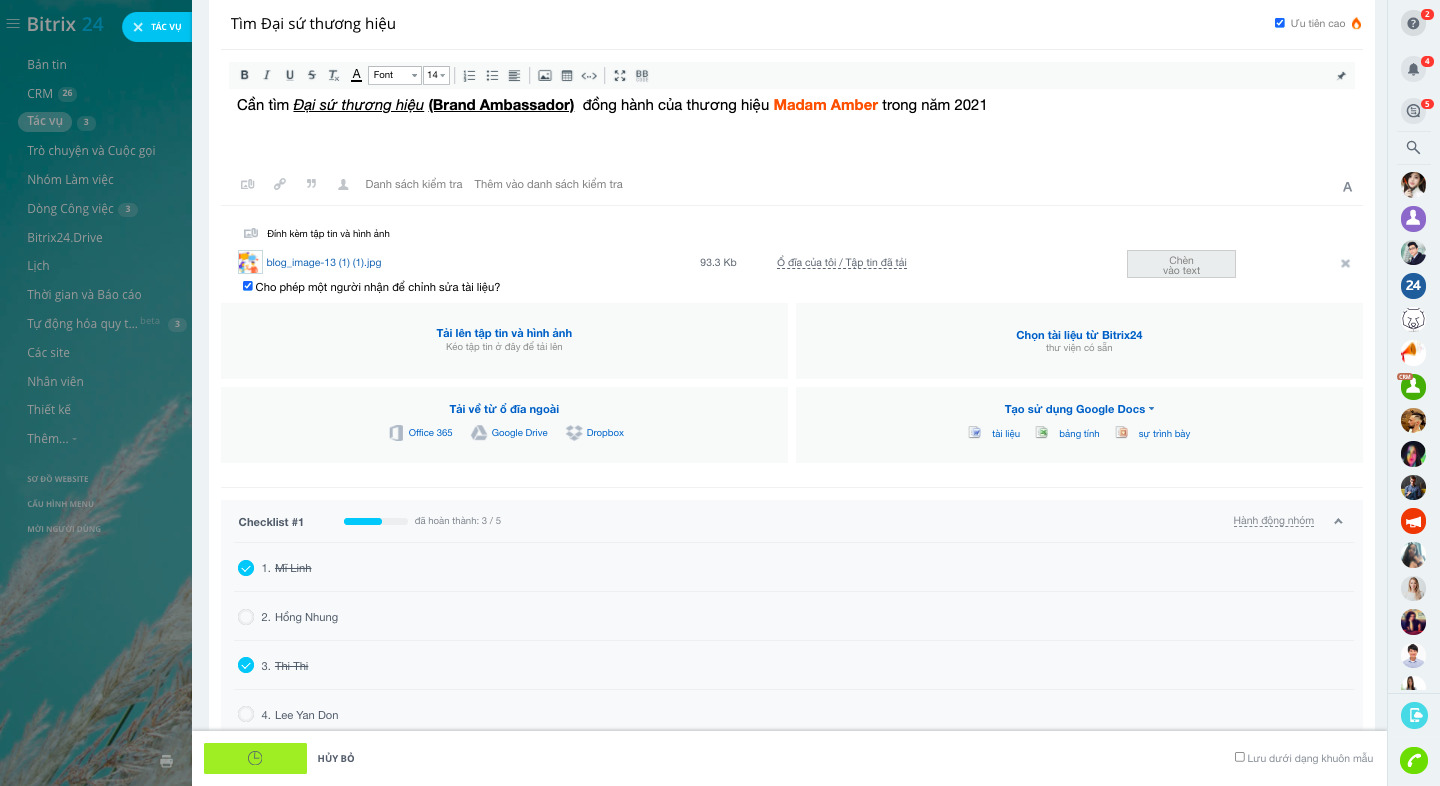Toggle strikethrough formatting in the editor
1440x786 pixels.
(x=312, y=75)
